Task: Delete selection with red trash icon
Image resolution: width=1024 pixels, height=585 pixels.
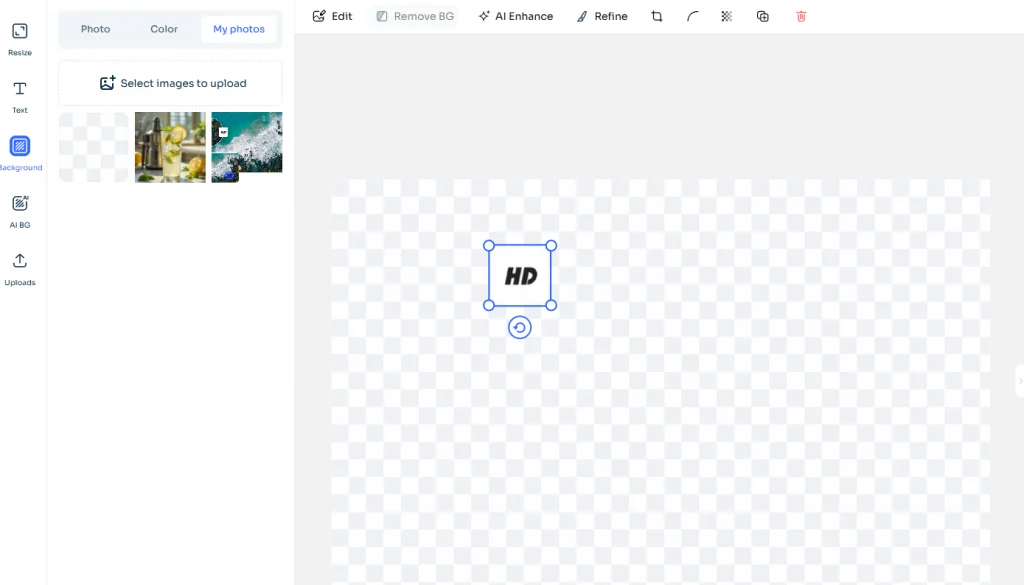Action: [801, 17]
